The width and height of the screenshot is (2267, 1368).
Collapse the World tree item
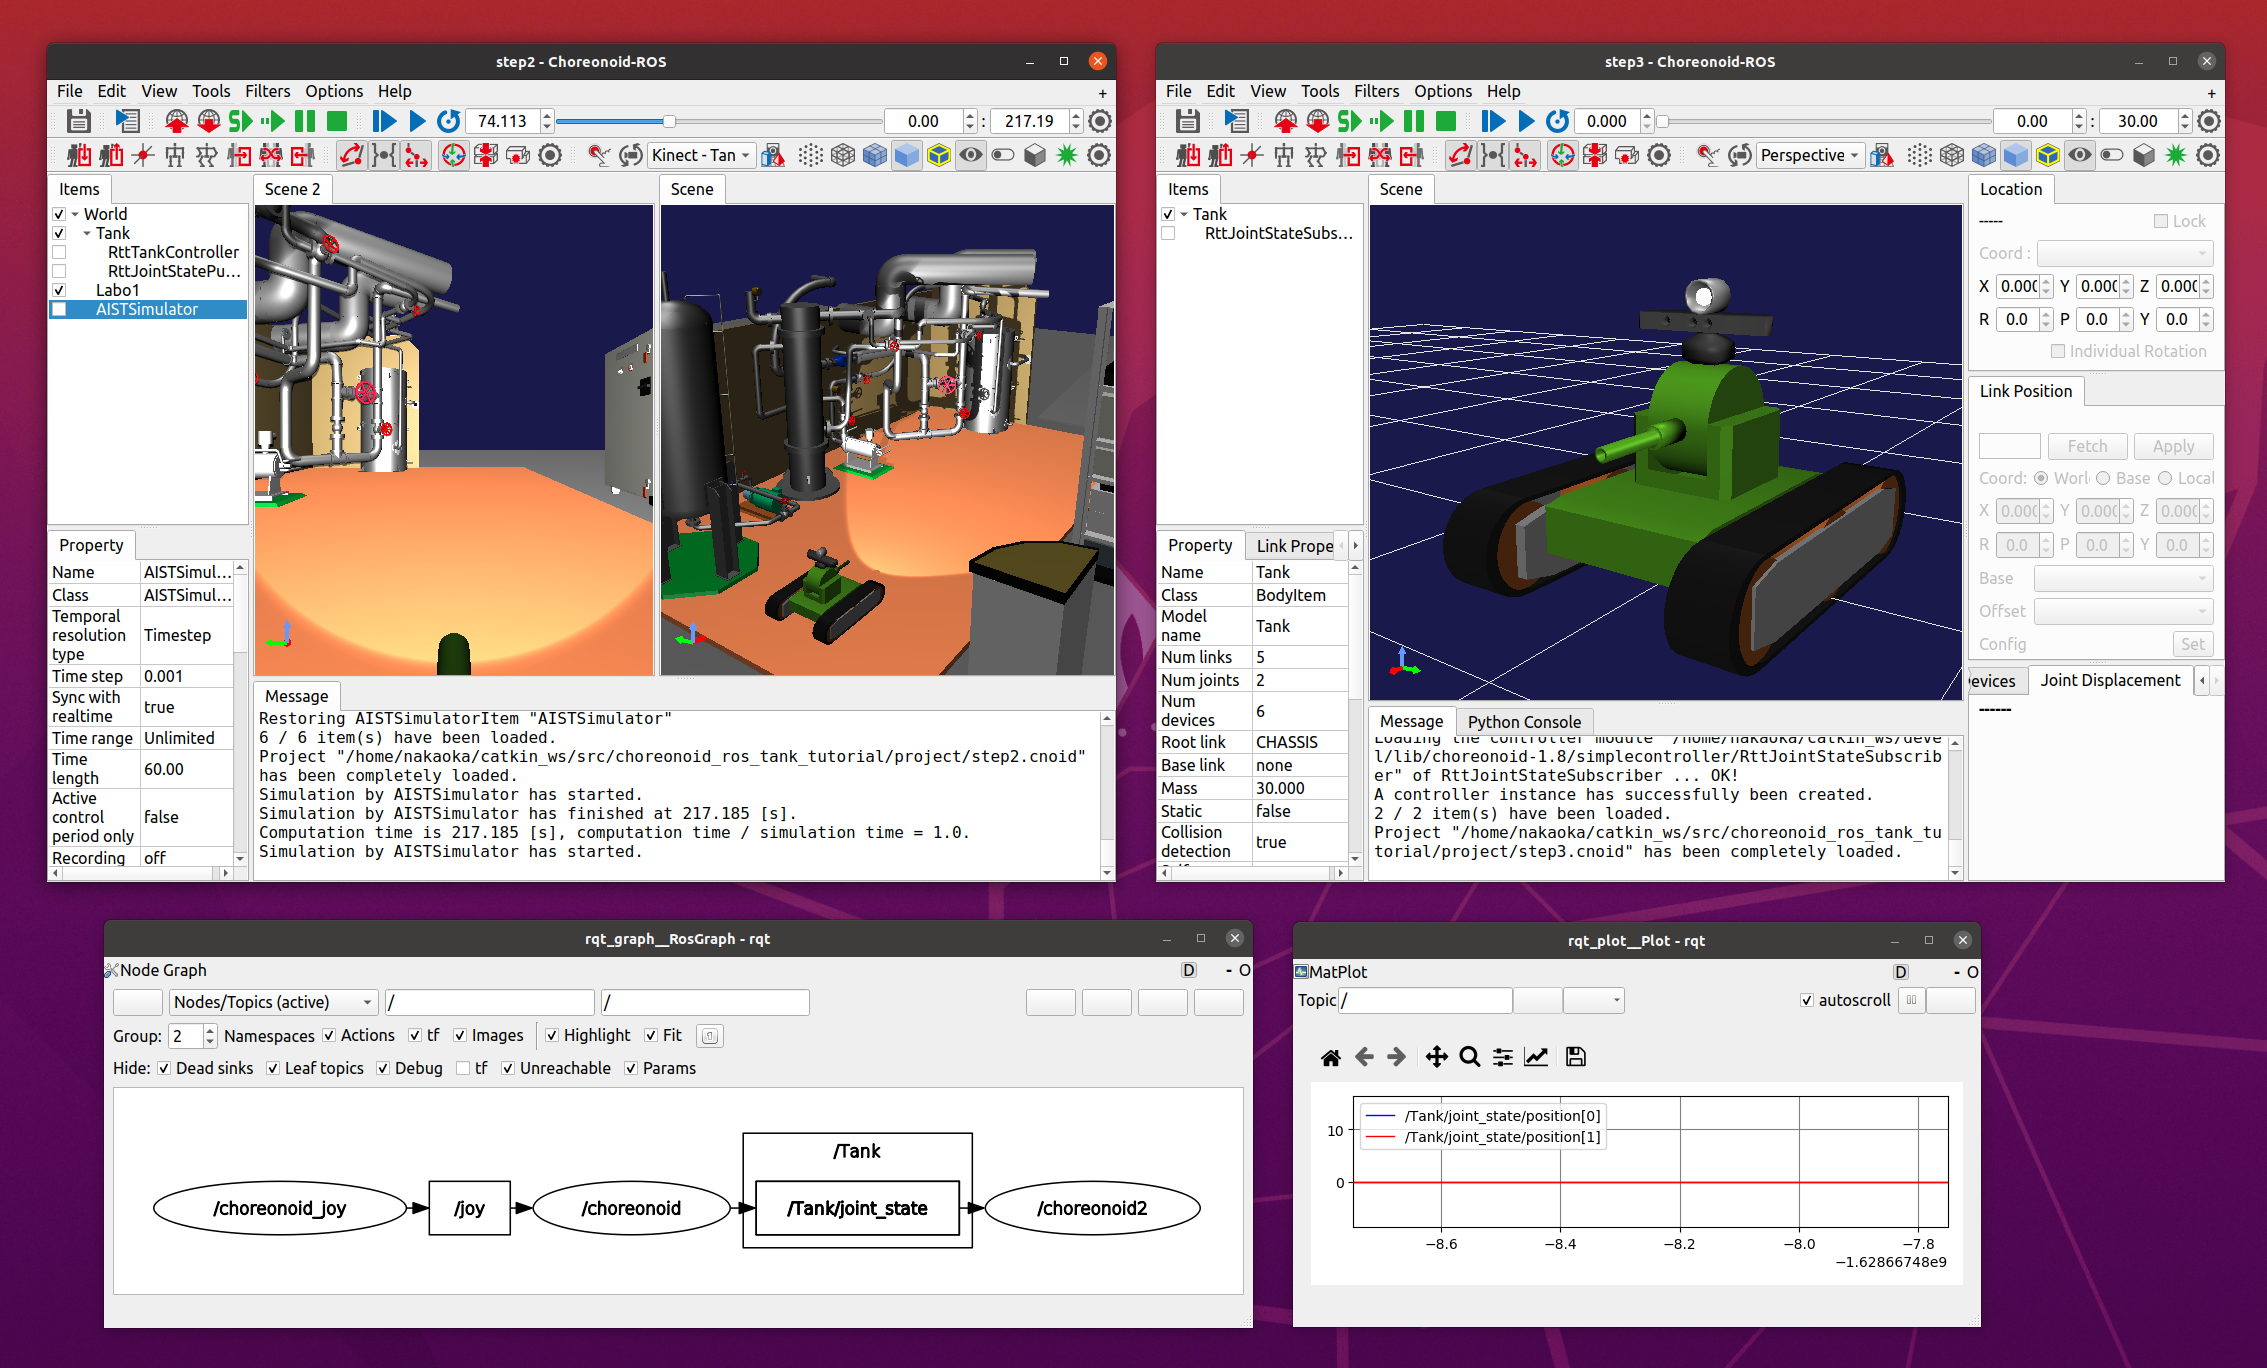point(75,214)
